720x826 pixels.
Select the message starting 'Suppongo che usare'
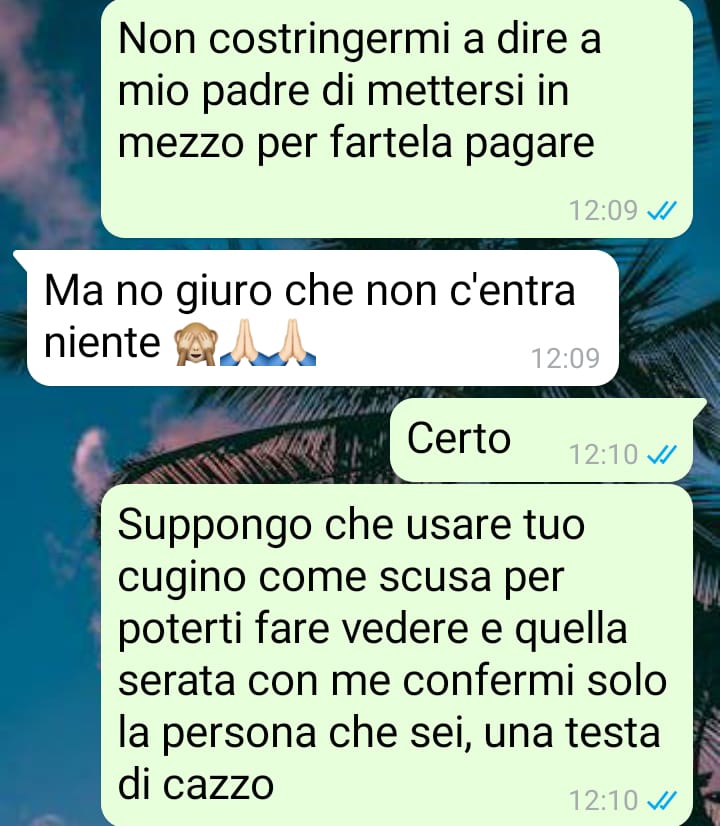pyautogui.click(x=397, y=655)
